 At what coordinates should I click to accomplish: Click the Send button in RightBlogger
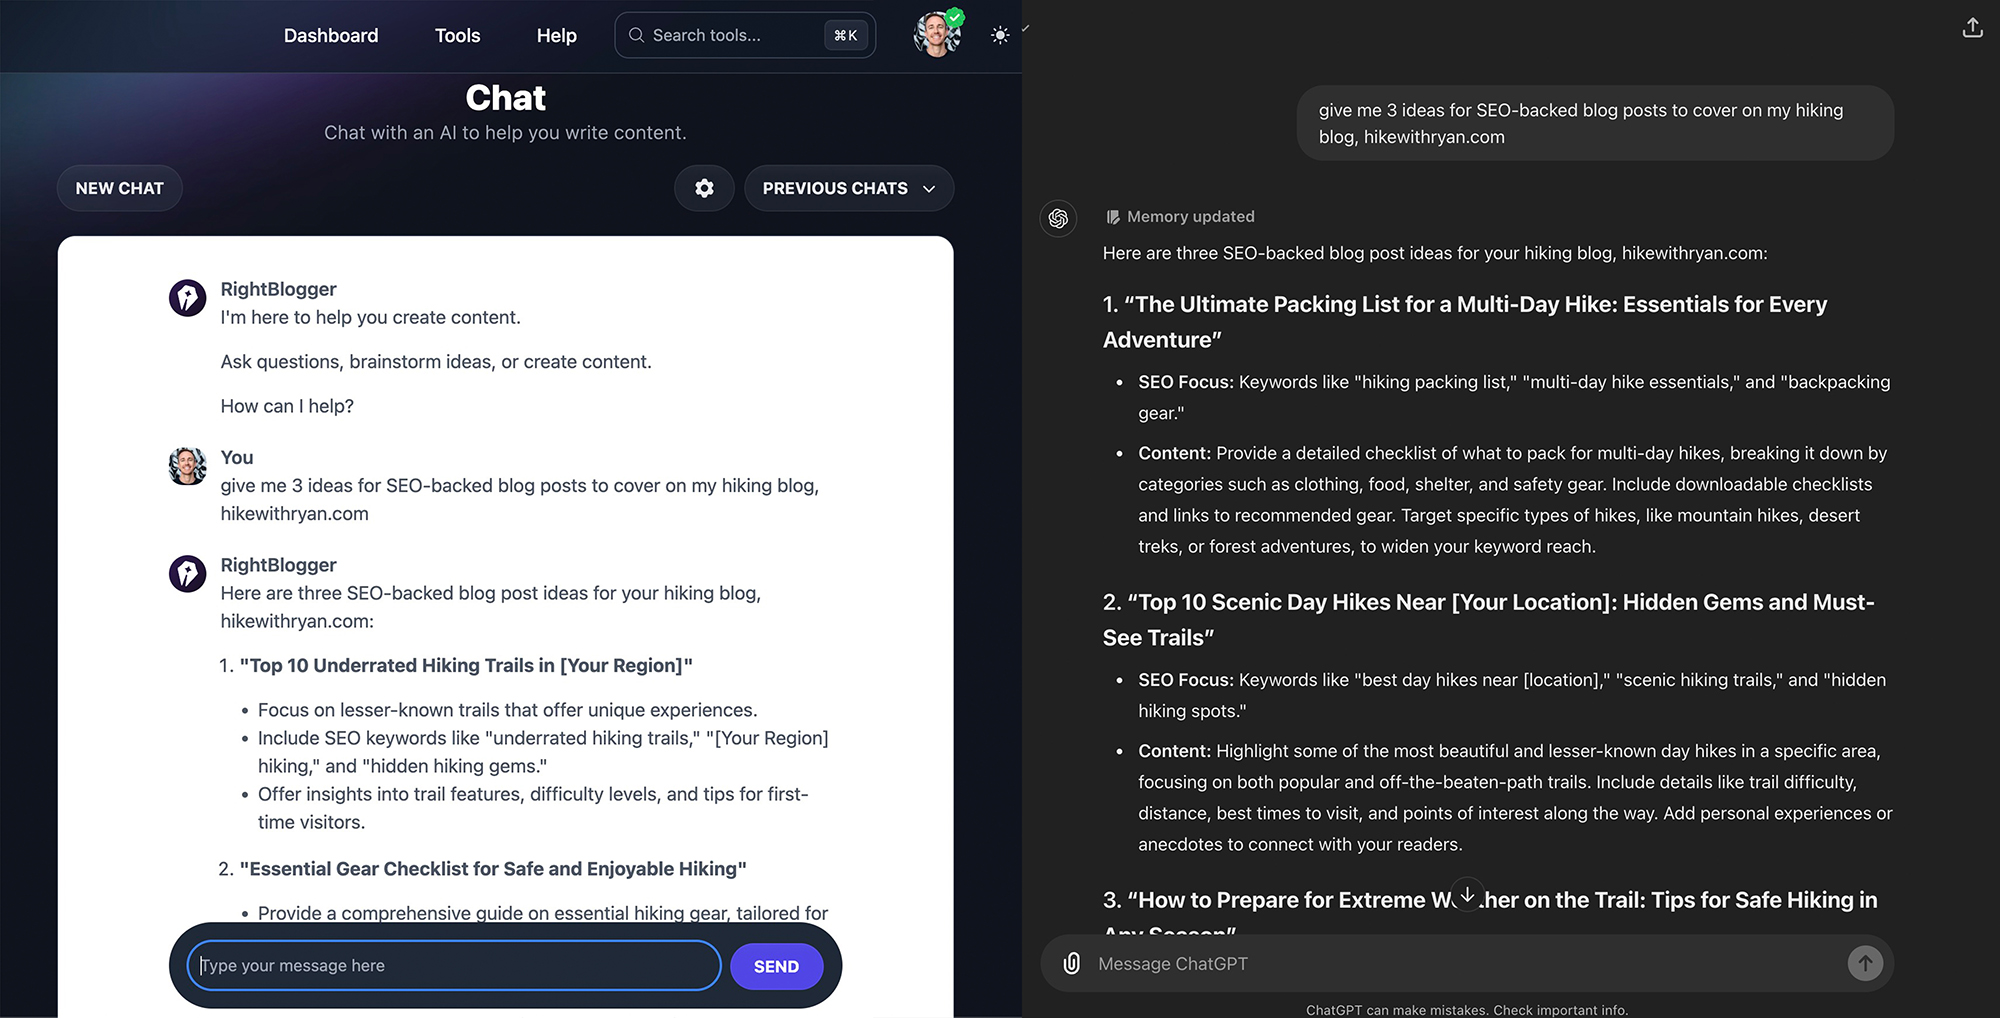[777, 966]
